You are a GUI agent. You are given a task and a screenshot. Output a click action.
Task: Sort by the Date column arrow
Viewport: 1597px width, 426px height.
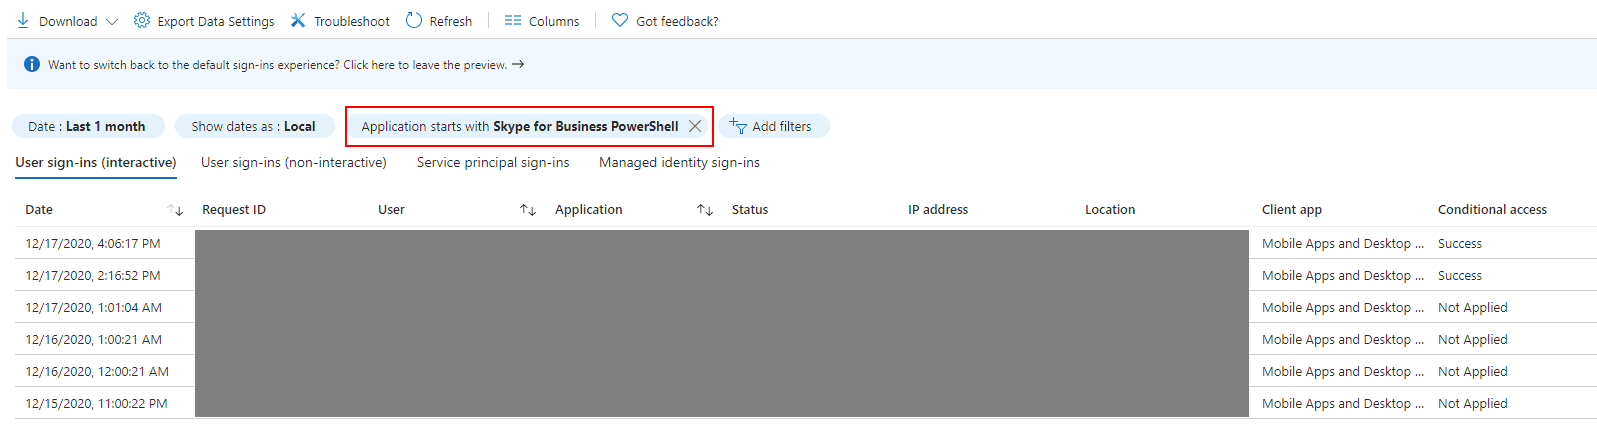175,210
